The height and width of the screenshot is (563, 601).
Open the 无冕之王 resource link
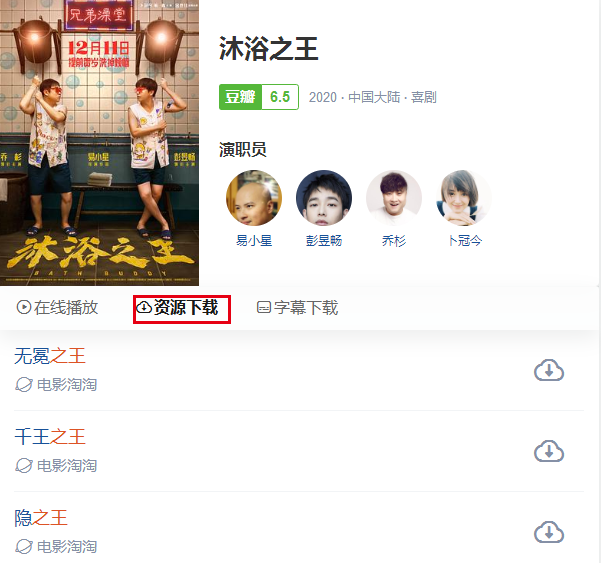click(x=50, y=356)
